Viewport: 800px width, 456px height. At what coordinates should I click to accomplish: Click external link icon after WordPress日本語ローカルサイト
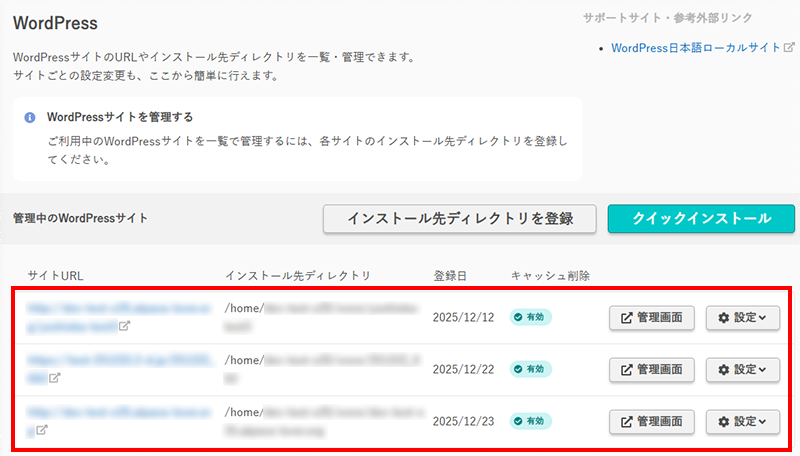789,47
